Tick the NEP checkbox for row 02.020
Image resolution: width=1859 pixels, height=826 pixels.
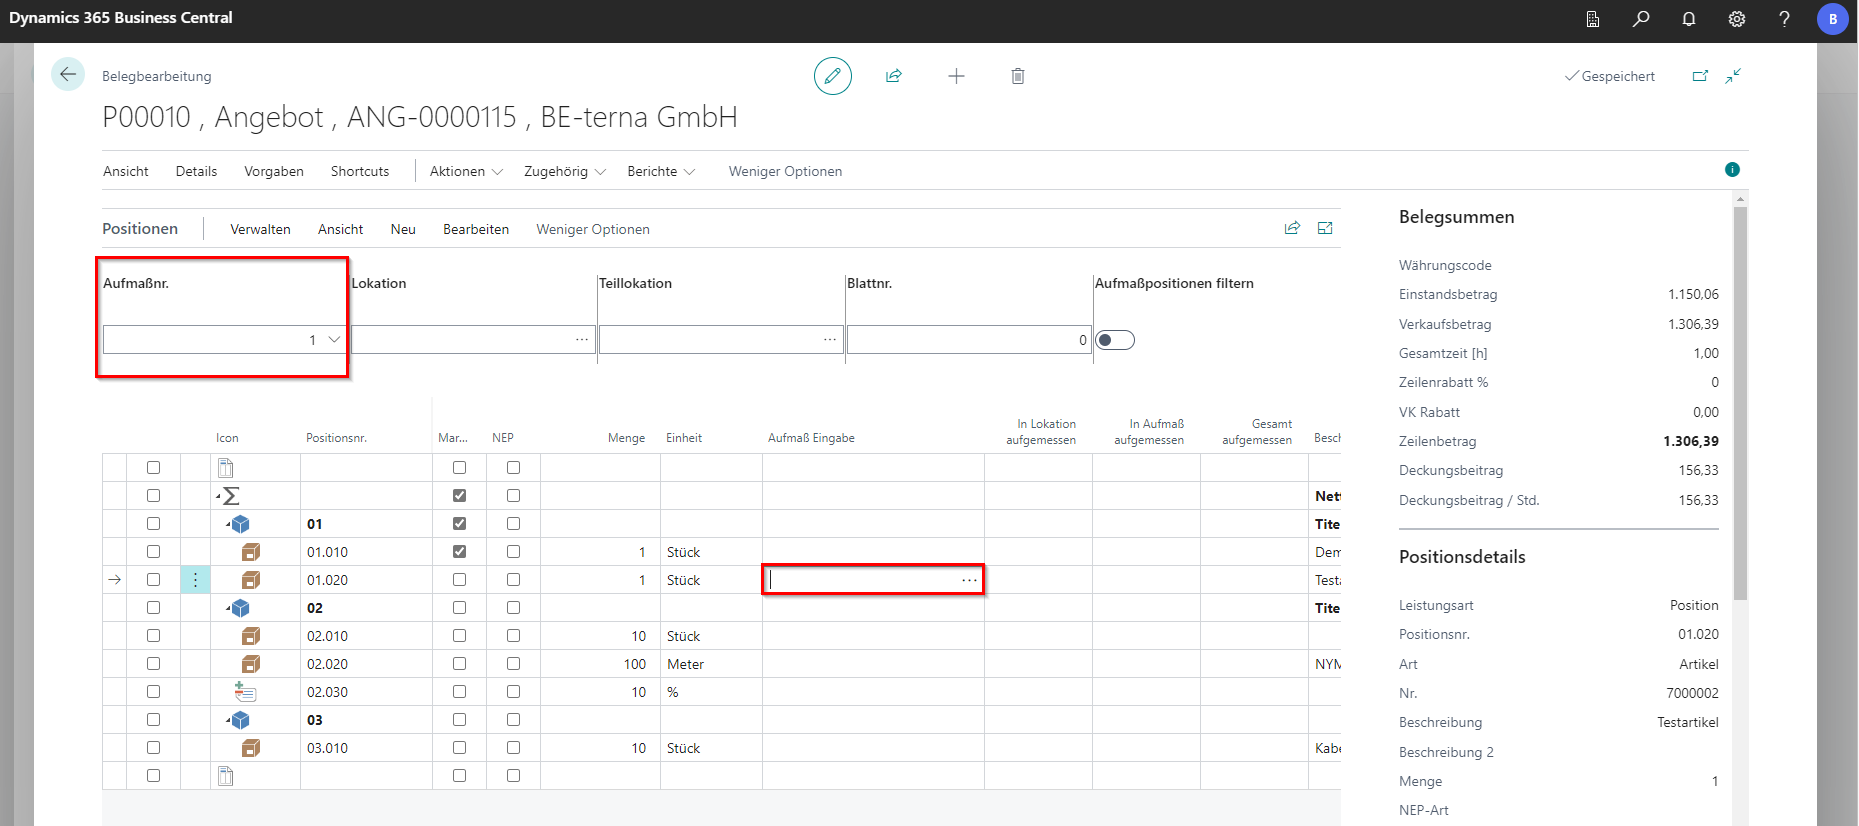[513, 664]
